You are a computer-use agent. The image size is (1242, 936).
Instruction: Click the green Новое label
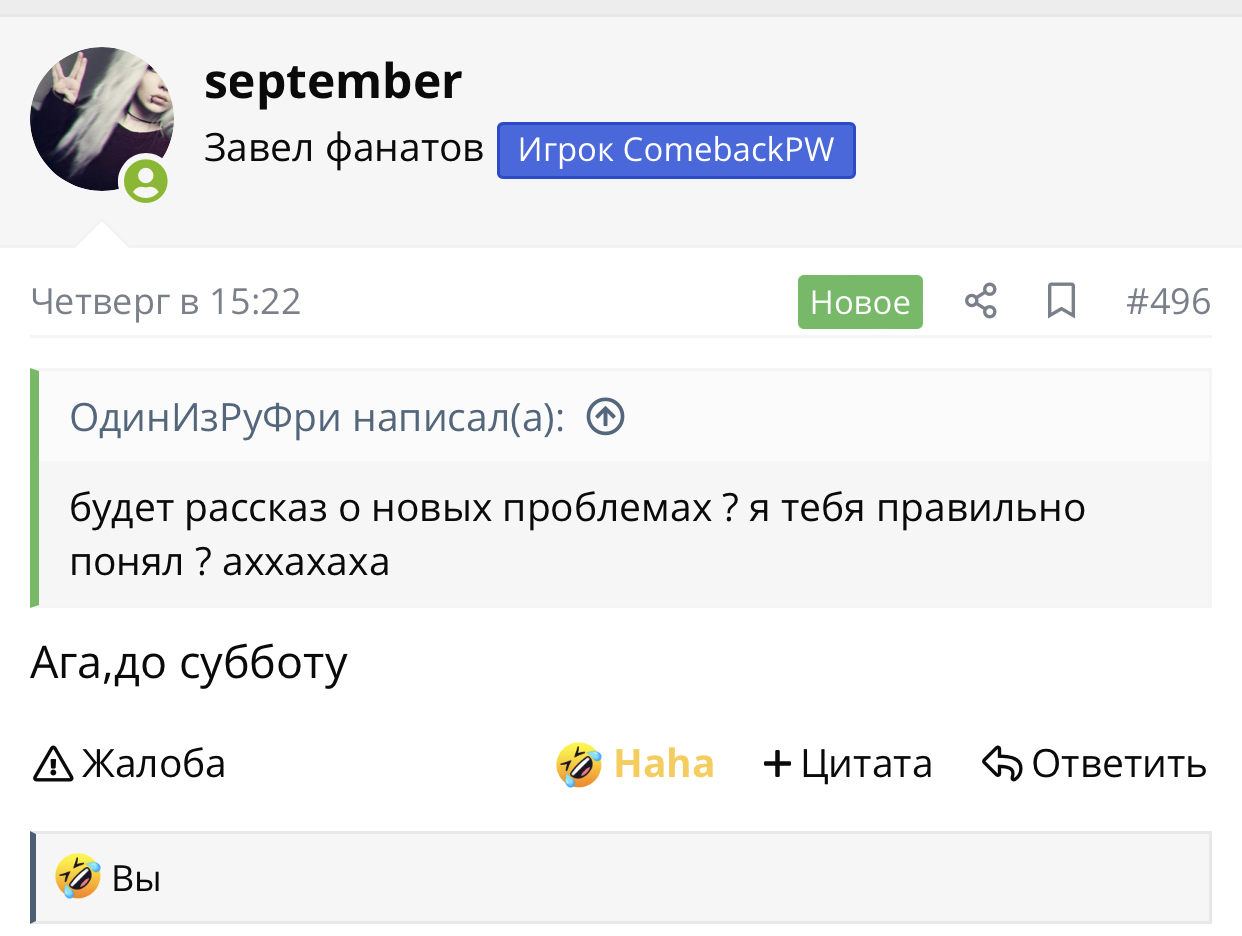pos(859,302)
